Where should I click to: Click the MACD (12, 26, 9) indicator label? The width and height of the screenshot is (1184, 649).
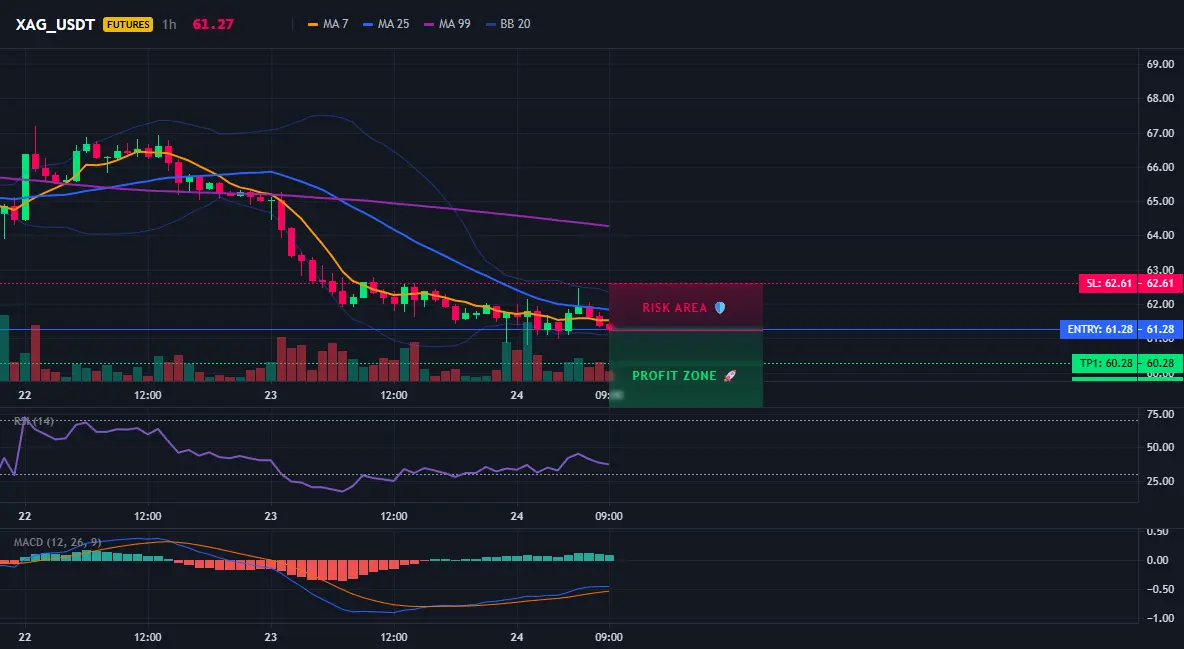click(x=57, y=542)
